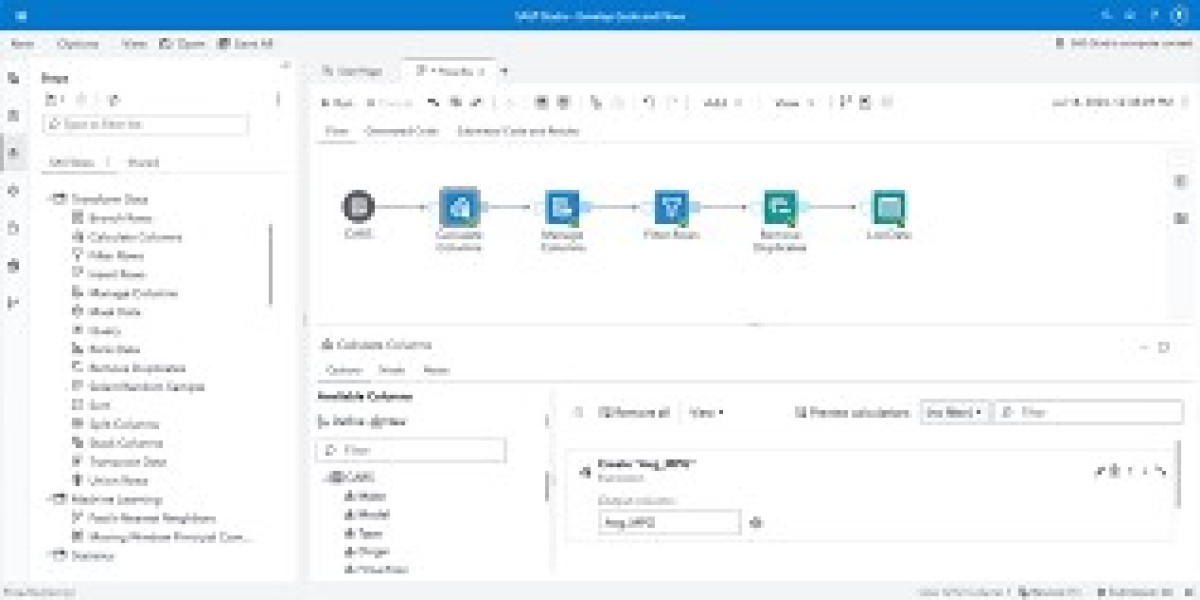Click the Cancel button in flow toolbar
1200x600 pixels.
(x=390, y=102)
